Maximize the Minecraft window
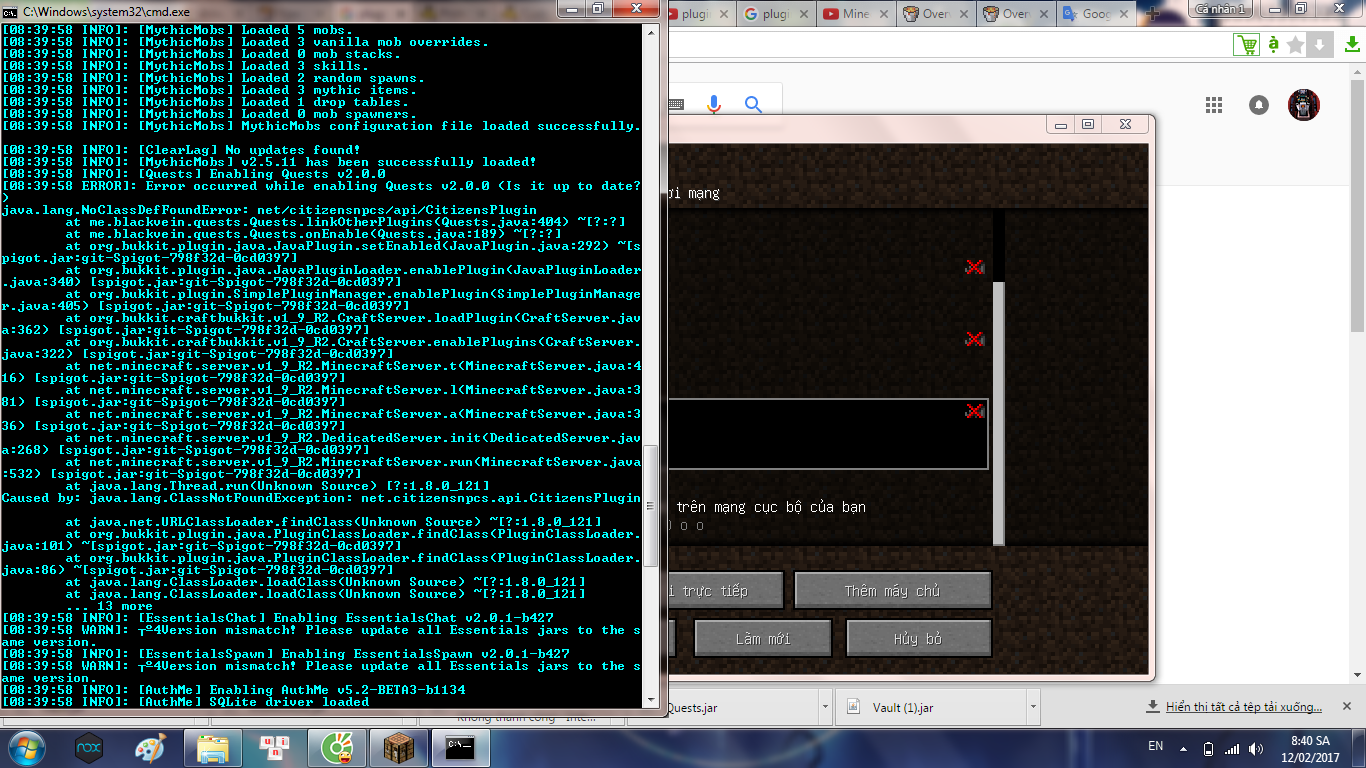 tap(1088, 124)
